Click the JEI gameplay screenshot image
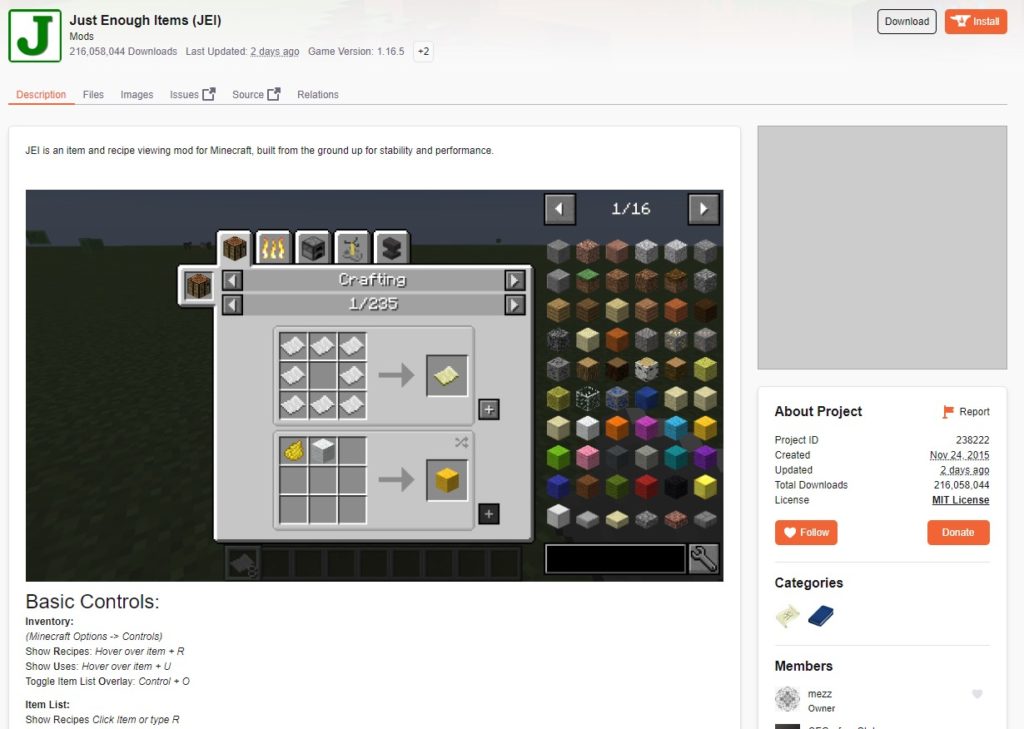This screenshot has width=1024, height=729. 374,385
